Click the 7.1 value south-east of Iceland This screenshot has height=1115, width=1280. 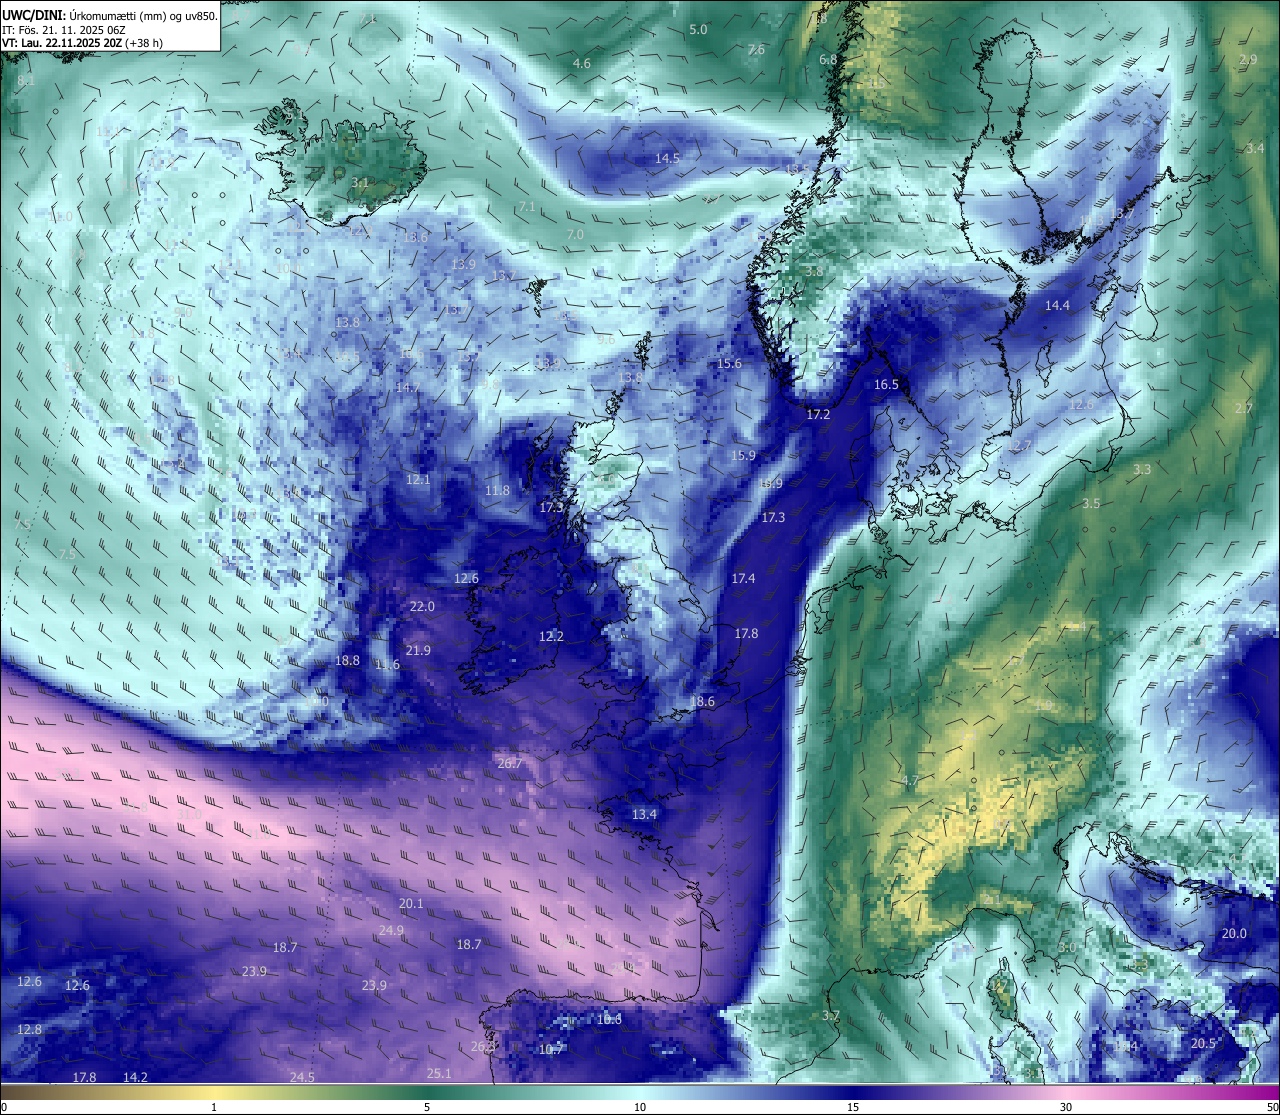point(527,207)
